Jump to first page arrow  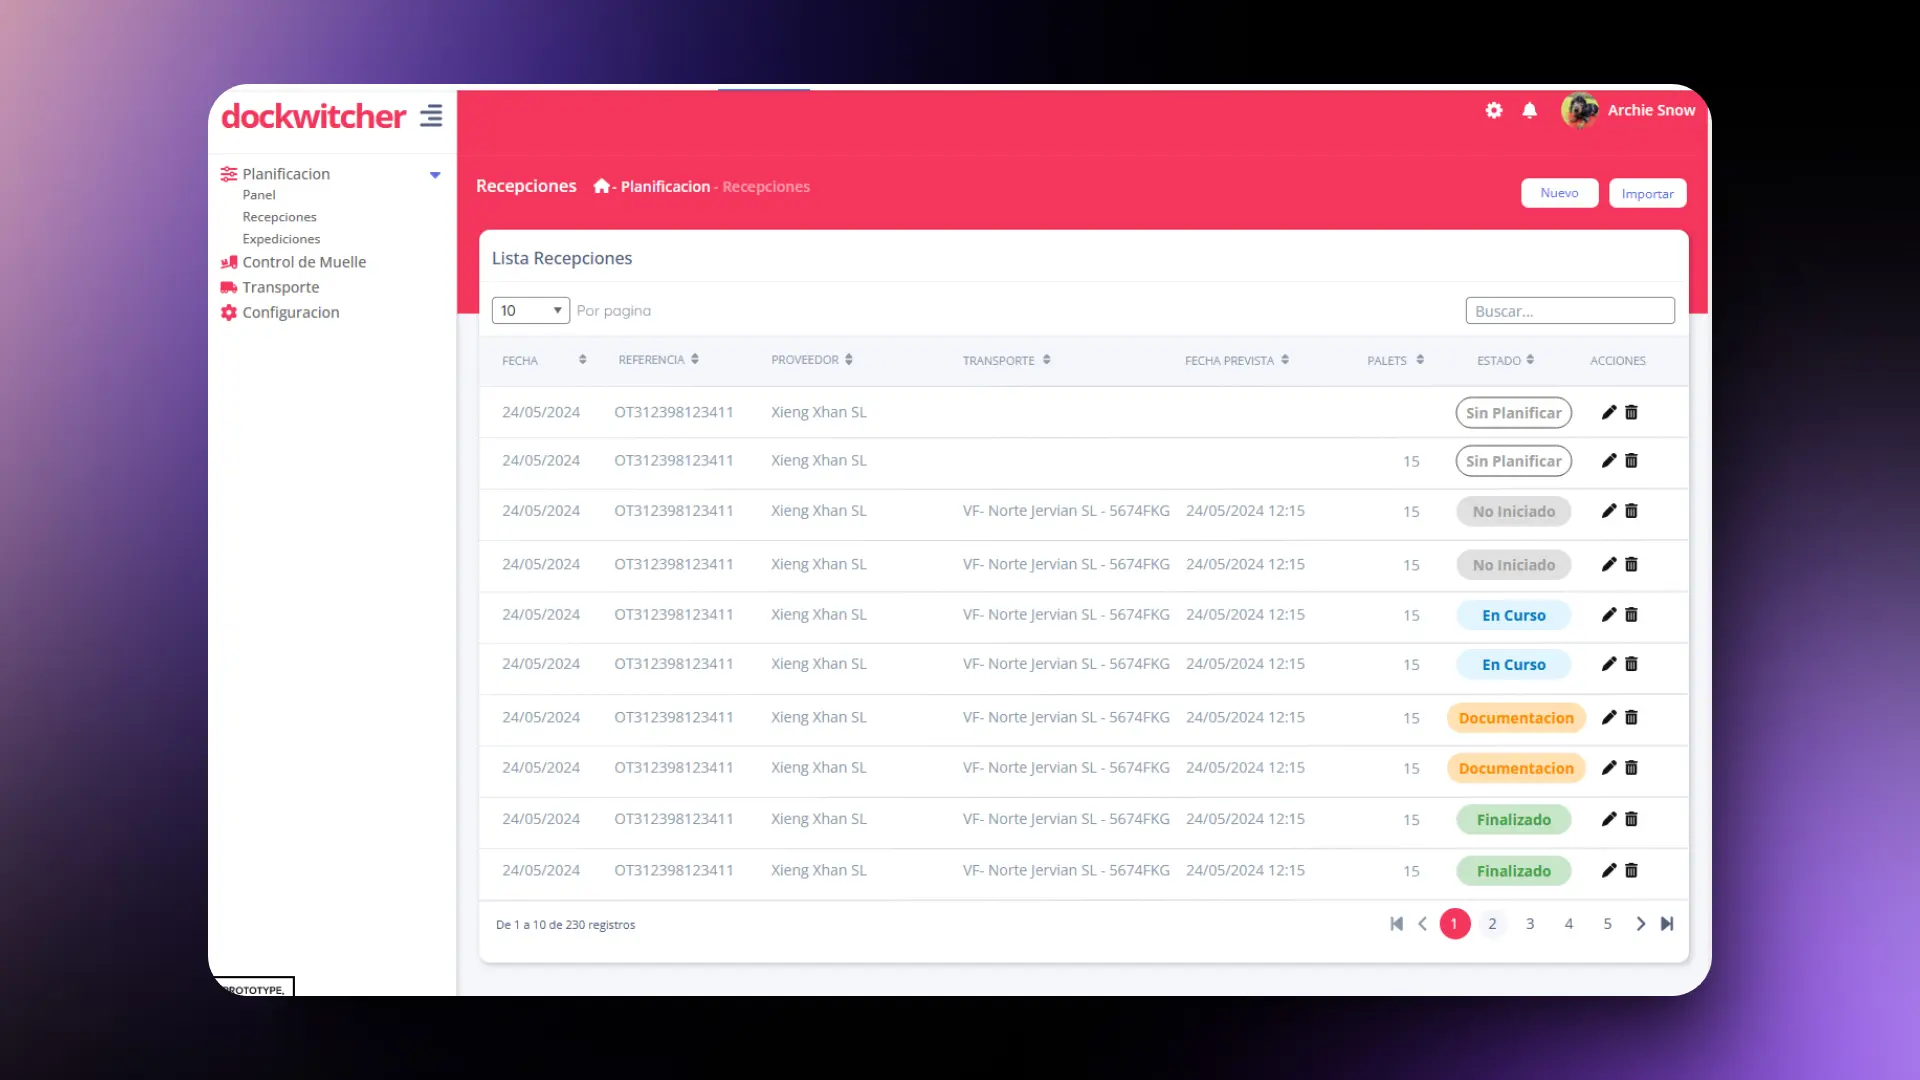click(1396, 924)
